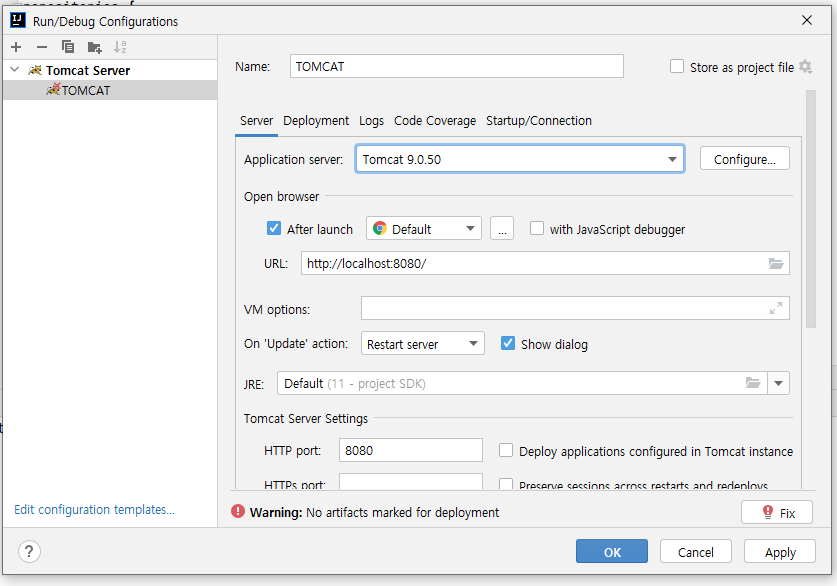The image size is (837, 586).
Task: Create new folder for configurations
Action: point(94,47)
